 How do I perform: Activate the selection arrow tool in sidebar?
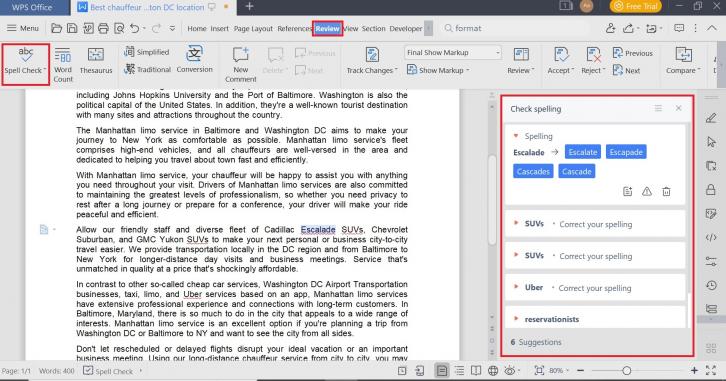coord(711,142)
